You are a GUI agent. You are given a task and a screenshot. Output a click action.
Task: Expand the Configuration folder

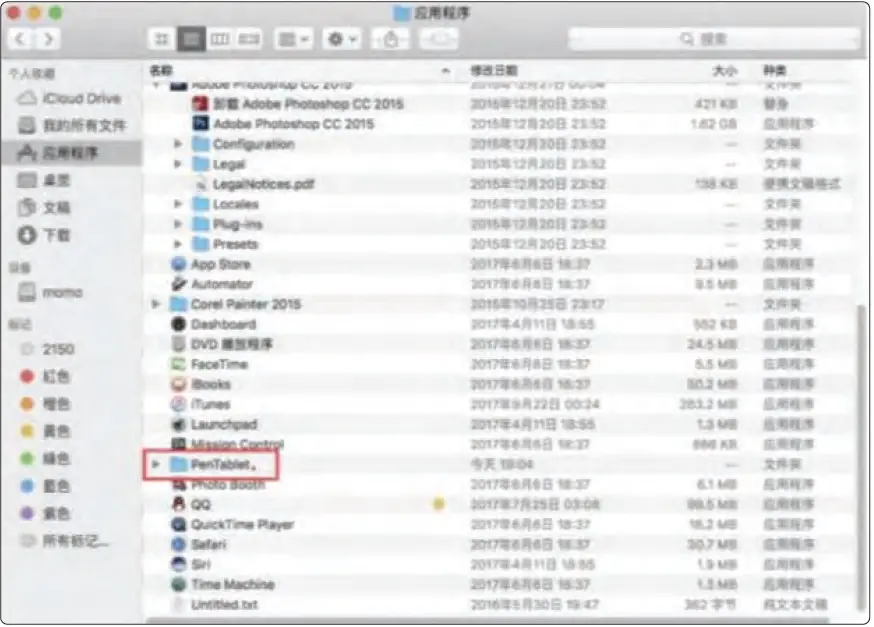tap(178, 144)
